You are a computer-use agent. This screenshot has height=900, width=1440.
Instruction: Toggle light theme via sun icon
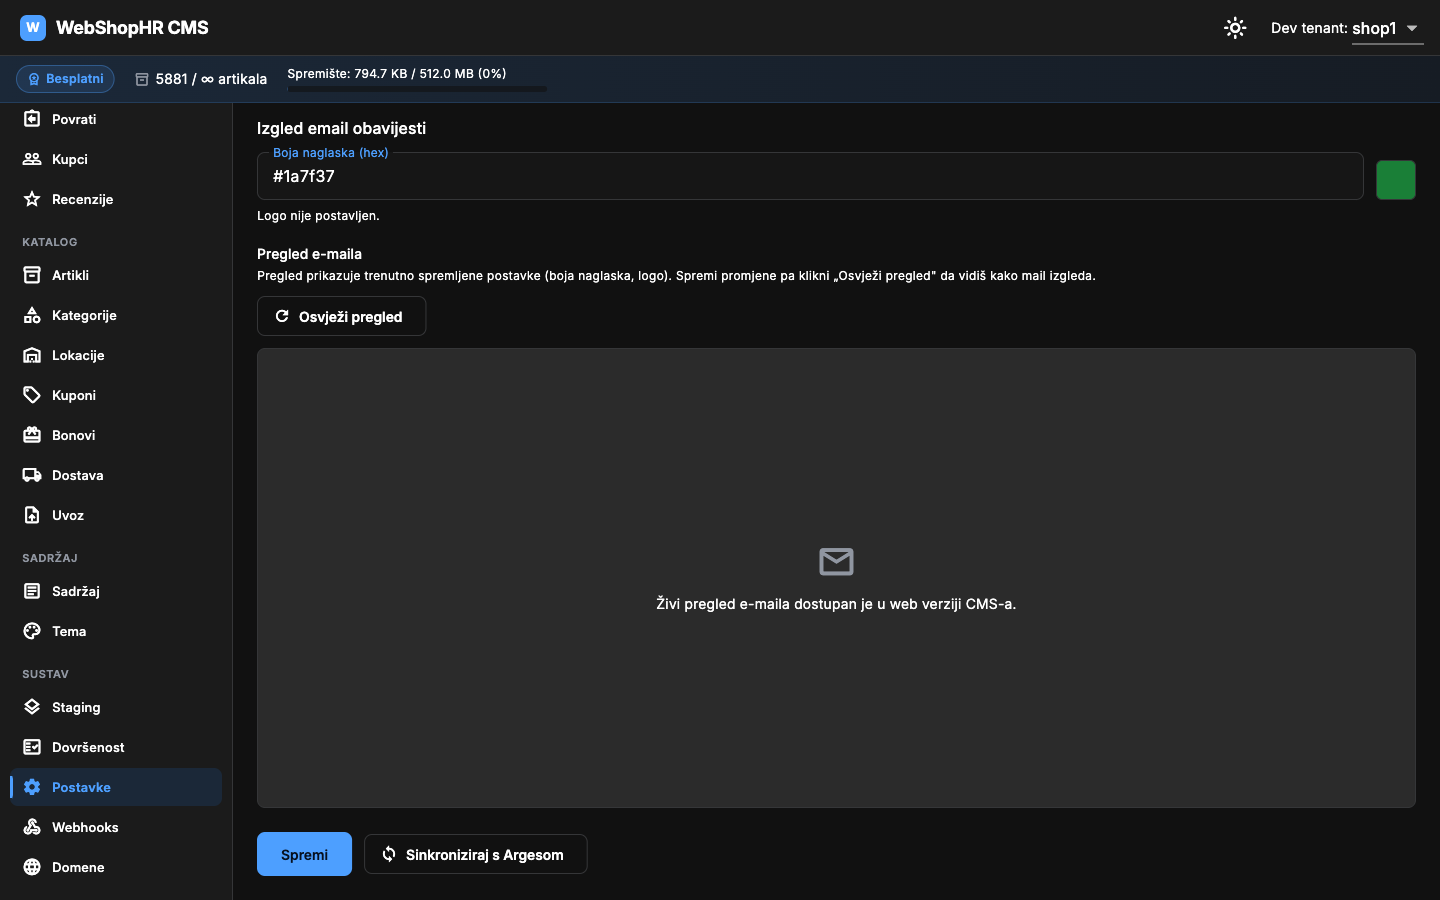(1235, 28)
